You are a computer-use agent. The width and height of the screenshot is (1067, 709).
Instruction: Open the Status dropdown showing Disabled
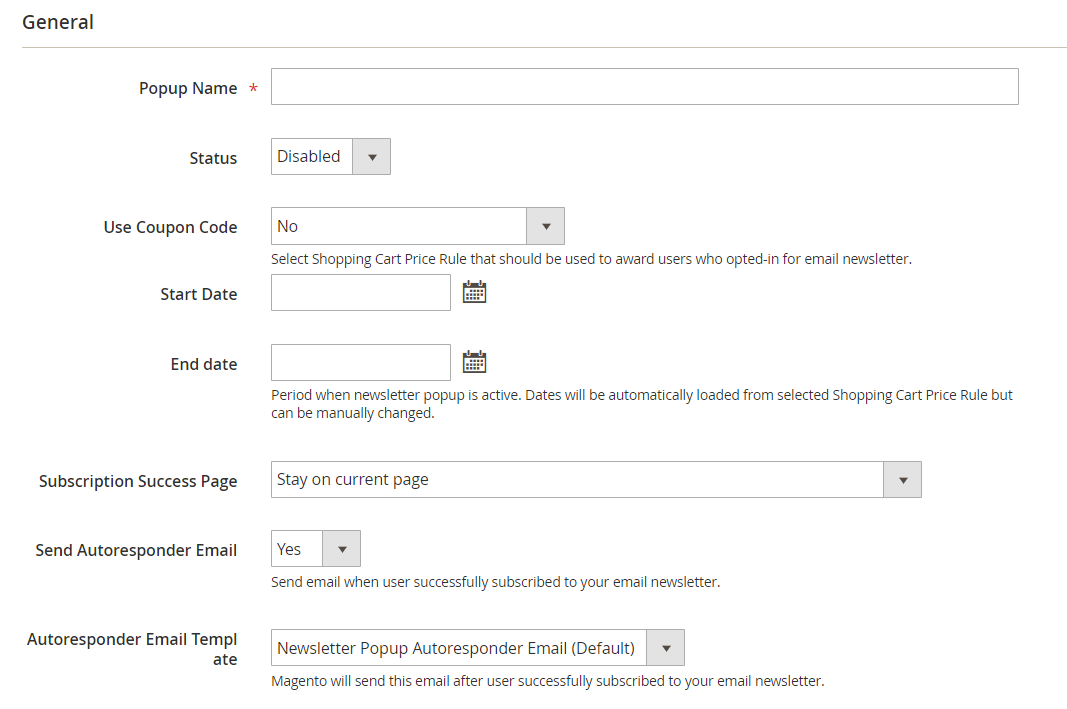(x=330, y=157)
